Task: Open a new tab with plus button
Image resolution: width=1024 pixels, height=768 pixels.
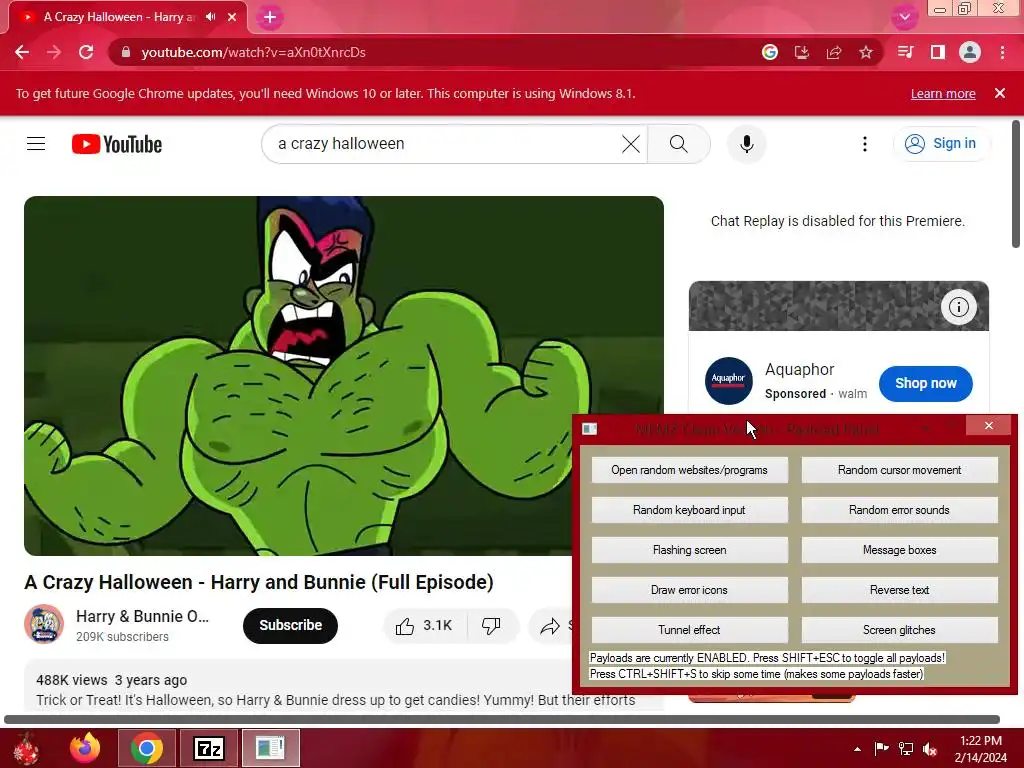Action: click(x=270, y=17)
